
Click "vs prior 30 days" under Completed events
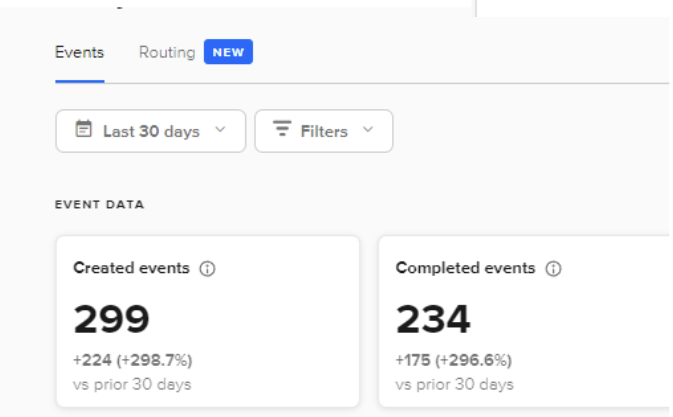[x=454, y=384]
